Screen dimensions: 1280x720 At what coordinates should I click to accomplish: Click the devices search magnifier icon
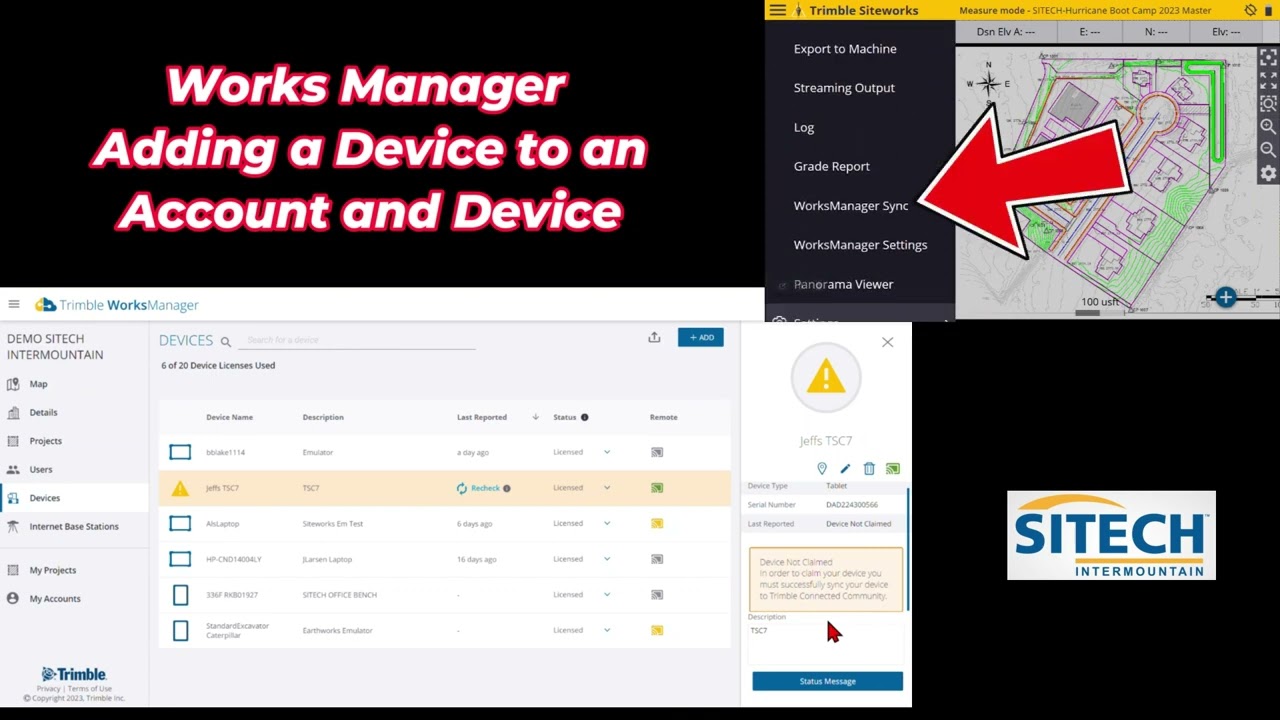click(226, 342)
